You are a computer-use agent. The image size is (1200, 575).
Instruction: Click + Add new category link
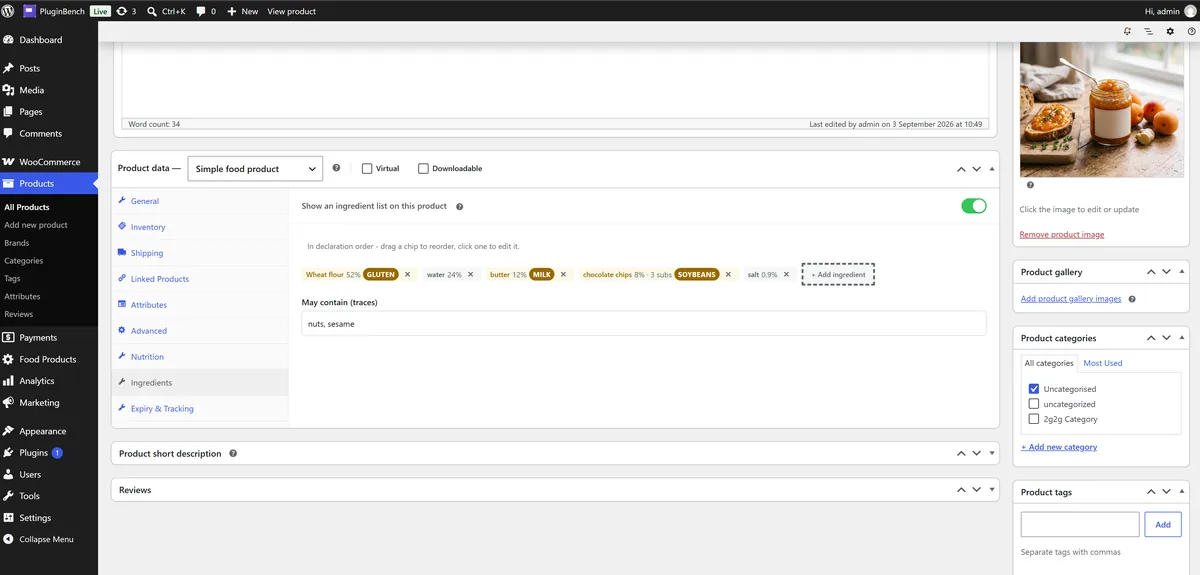pos(1059,447)
